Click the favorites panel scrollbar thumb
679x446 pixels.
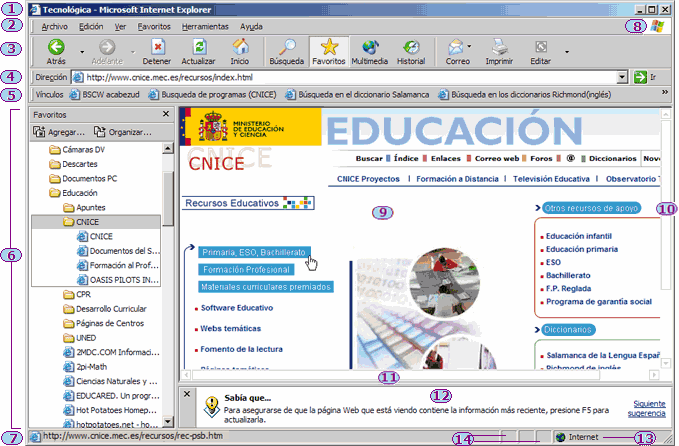pyautogui.click(x=168, y=198)
